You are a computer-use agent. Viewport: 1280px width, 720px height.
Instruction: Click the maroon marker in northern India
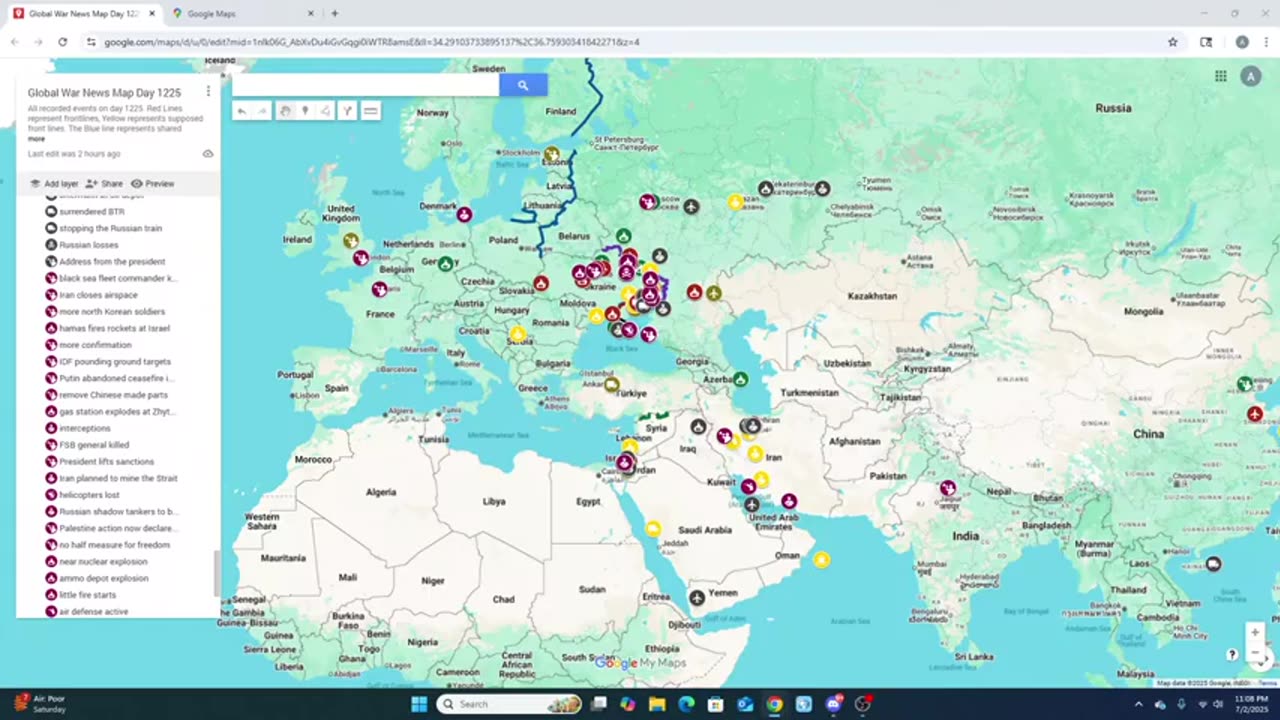pyautogui.click(x=947, y=488)
